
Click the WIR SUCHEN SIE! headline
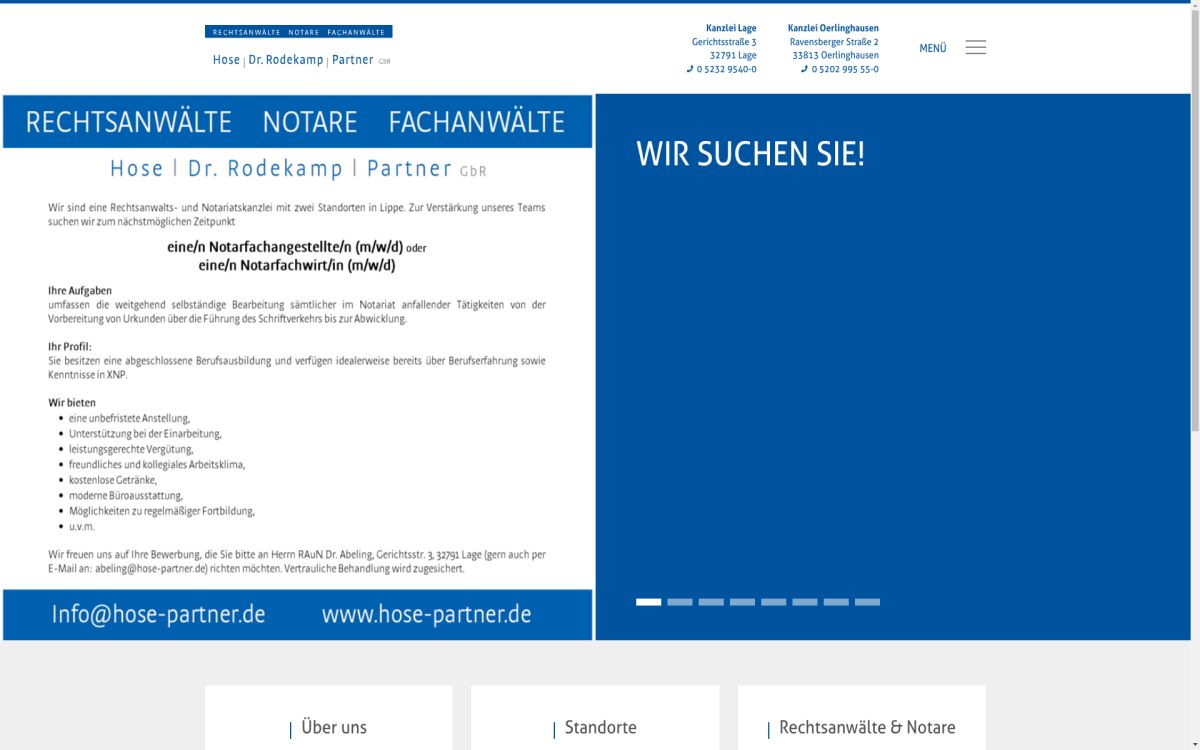tap(751, 154)
